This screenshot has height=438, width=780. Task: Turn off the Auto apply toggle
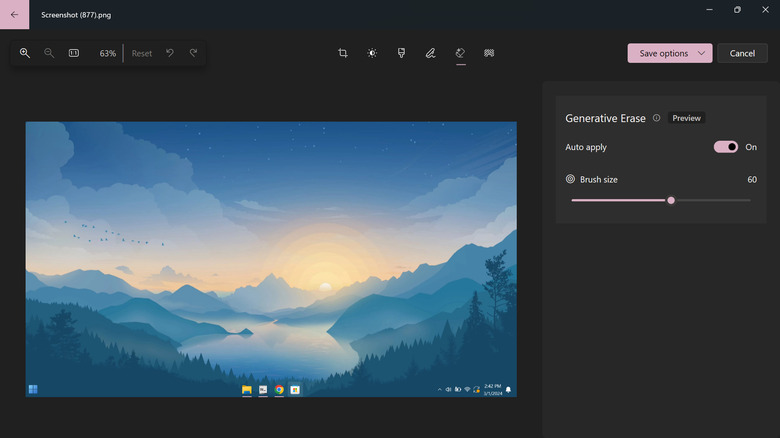tap(725, 147)
